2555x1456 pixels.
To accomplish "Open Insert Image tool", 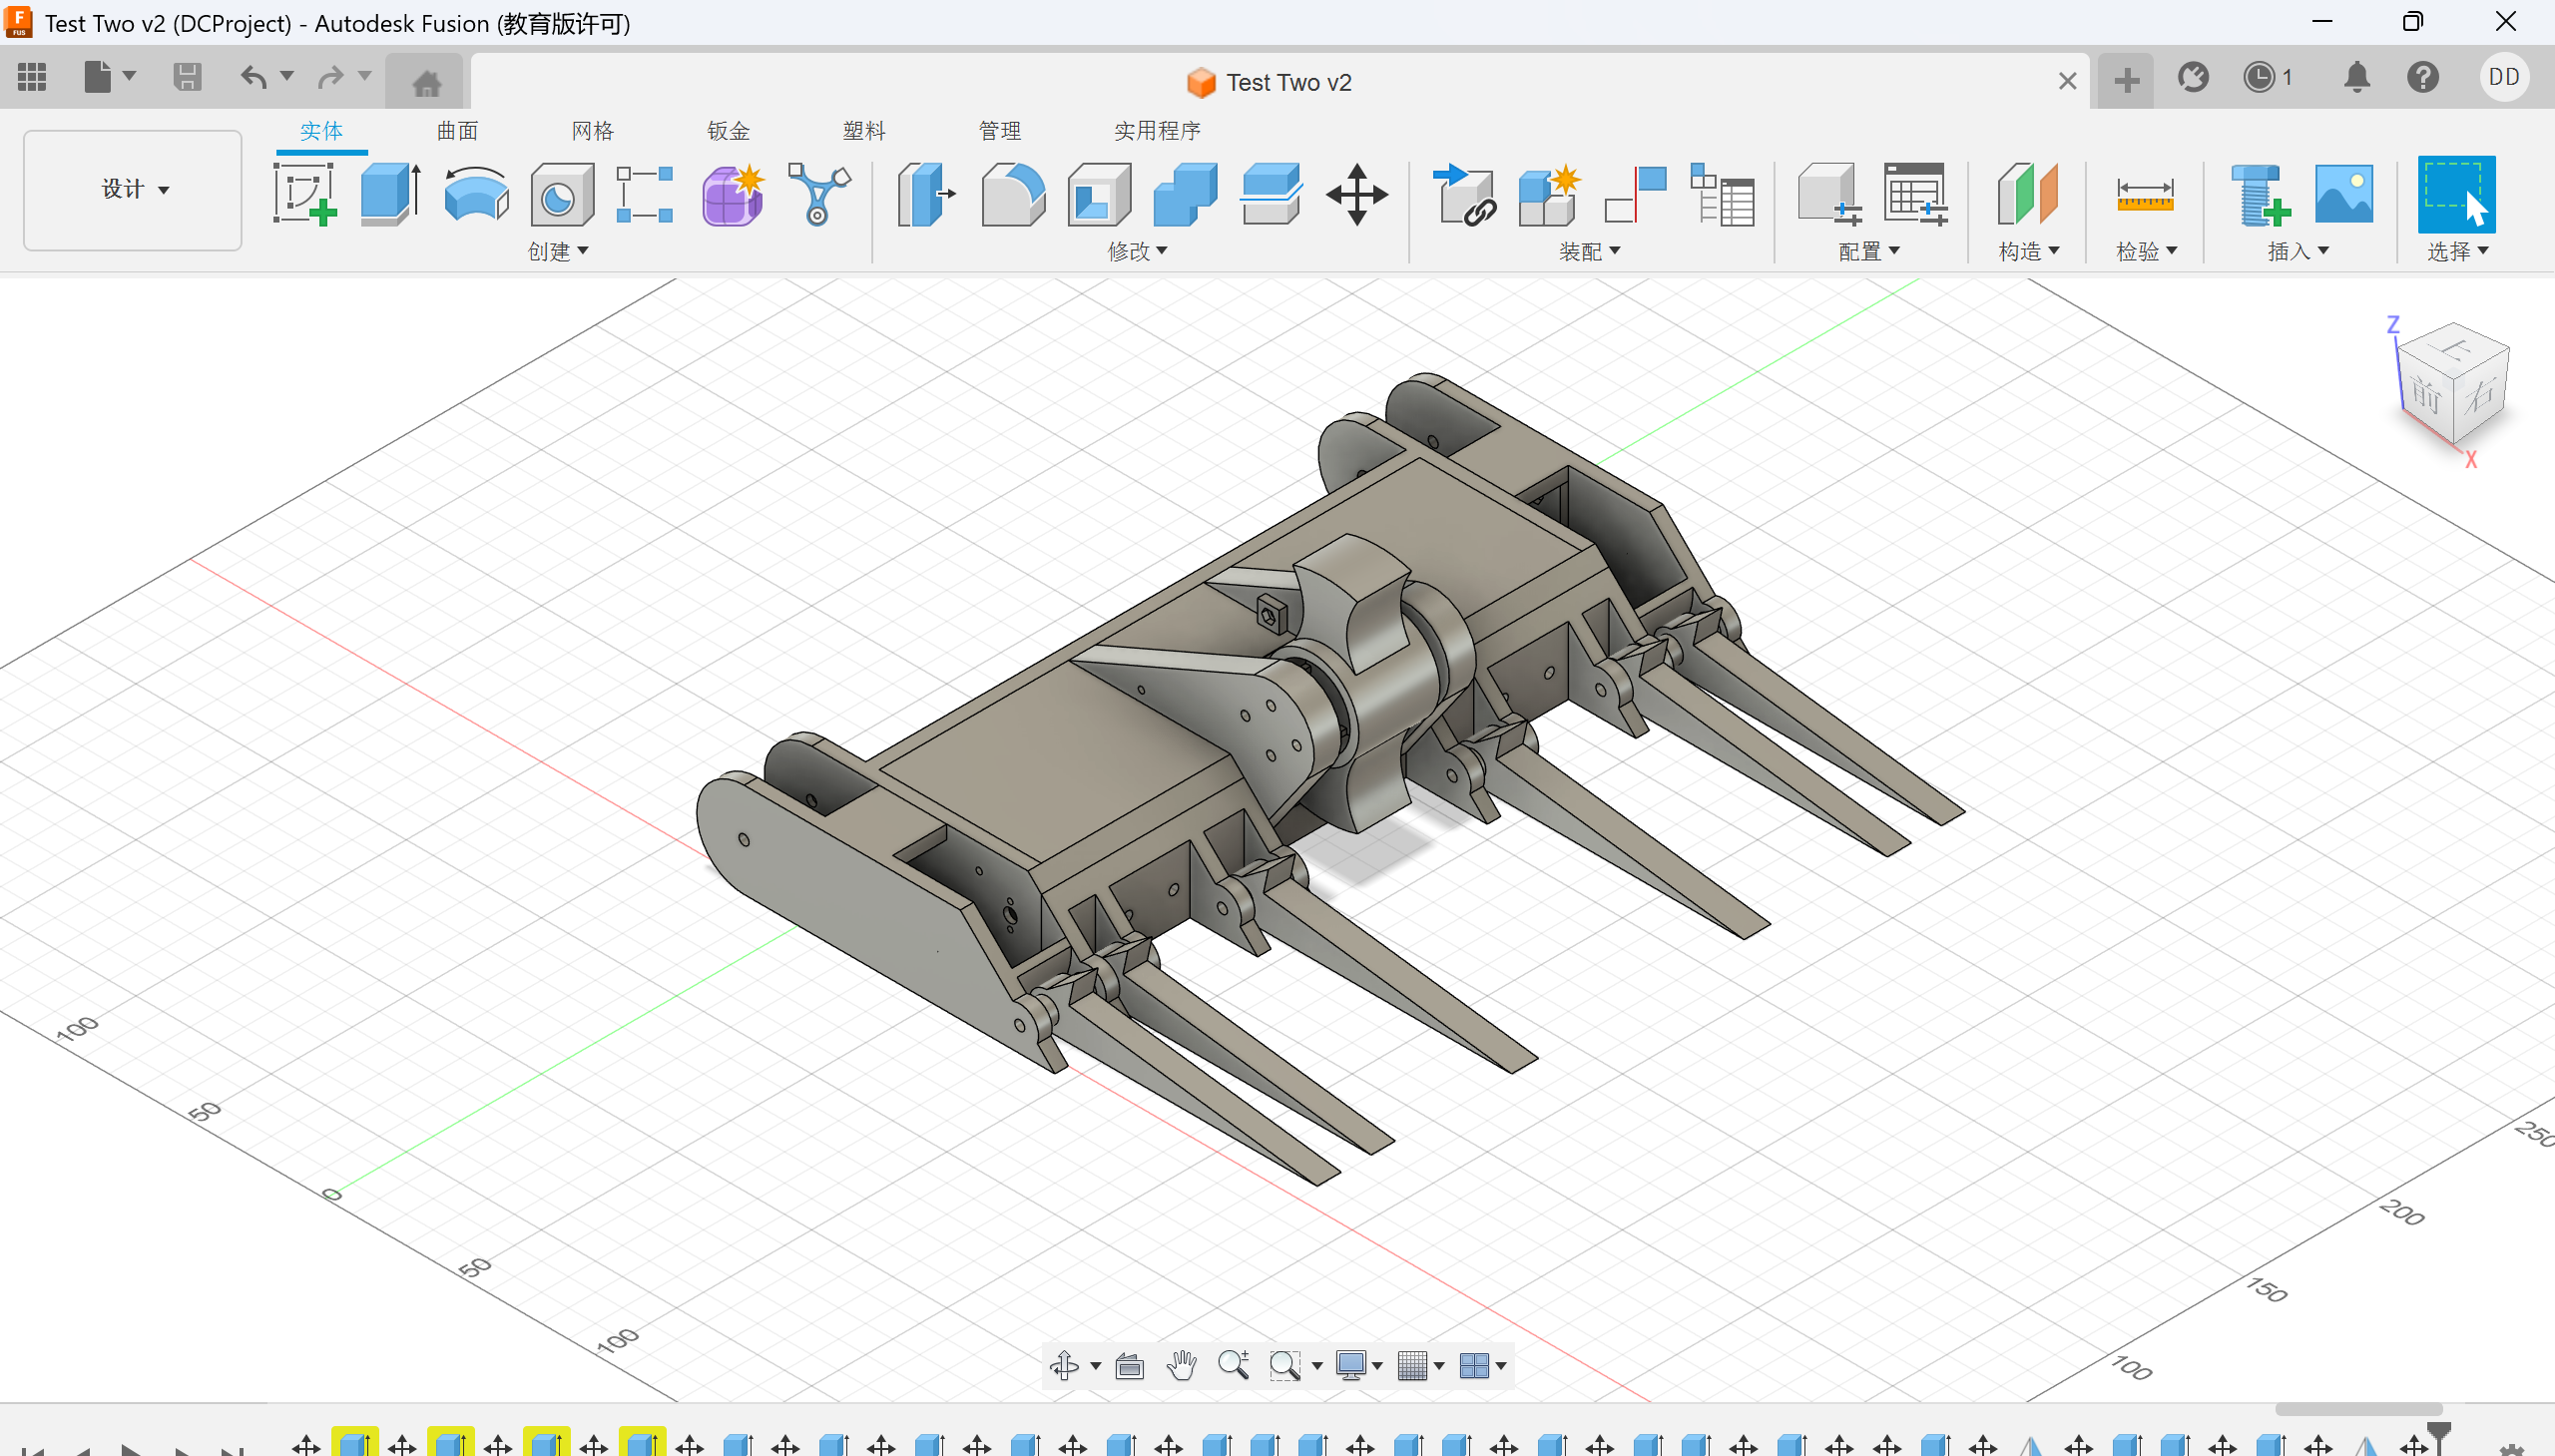I will (2343, 194).
